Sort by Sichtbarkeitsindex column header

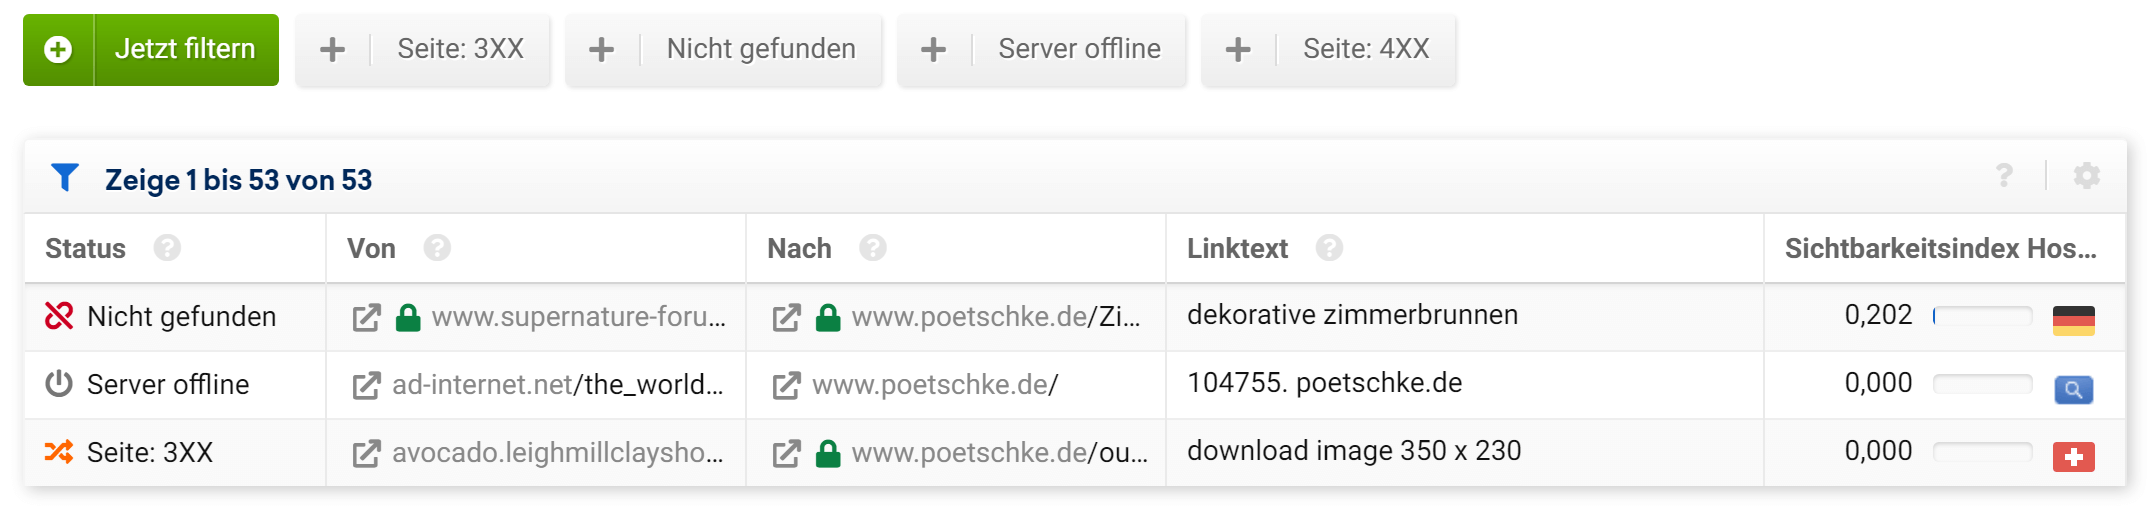click(x=1939, y=248)
